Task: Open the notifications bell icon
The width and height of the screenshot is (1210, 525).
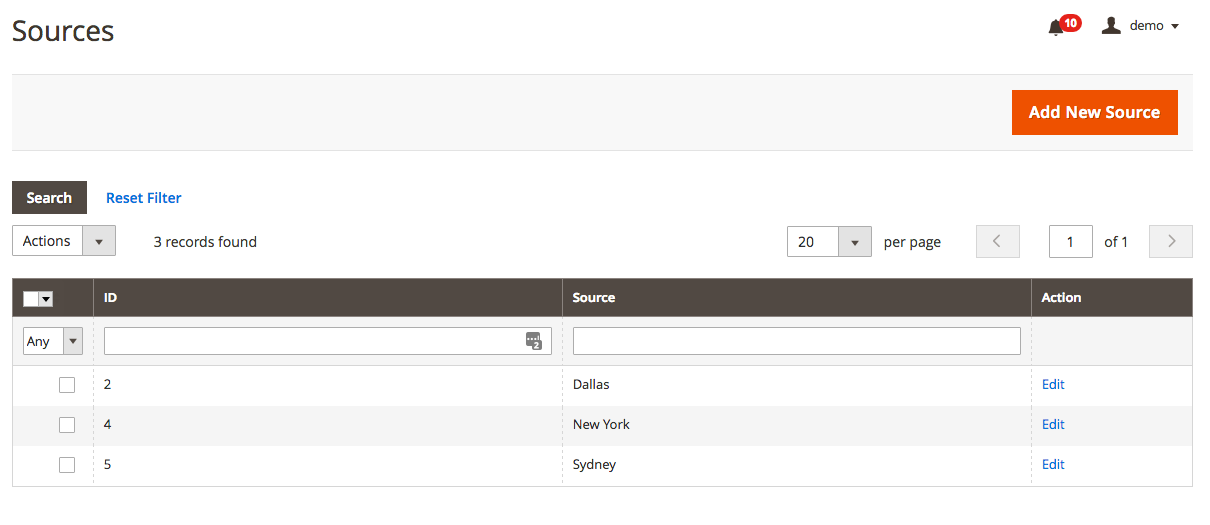Action: 1055,28
